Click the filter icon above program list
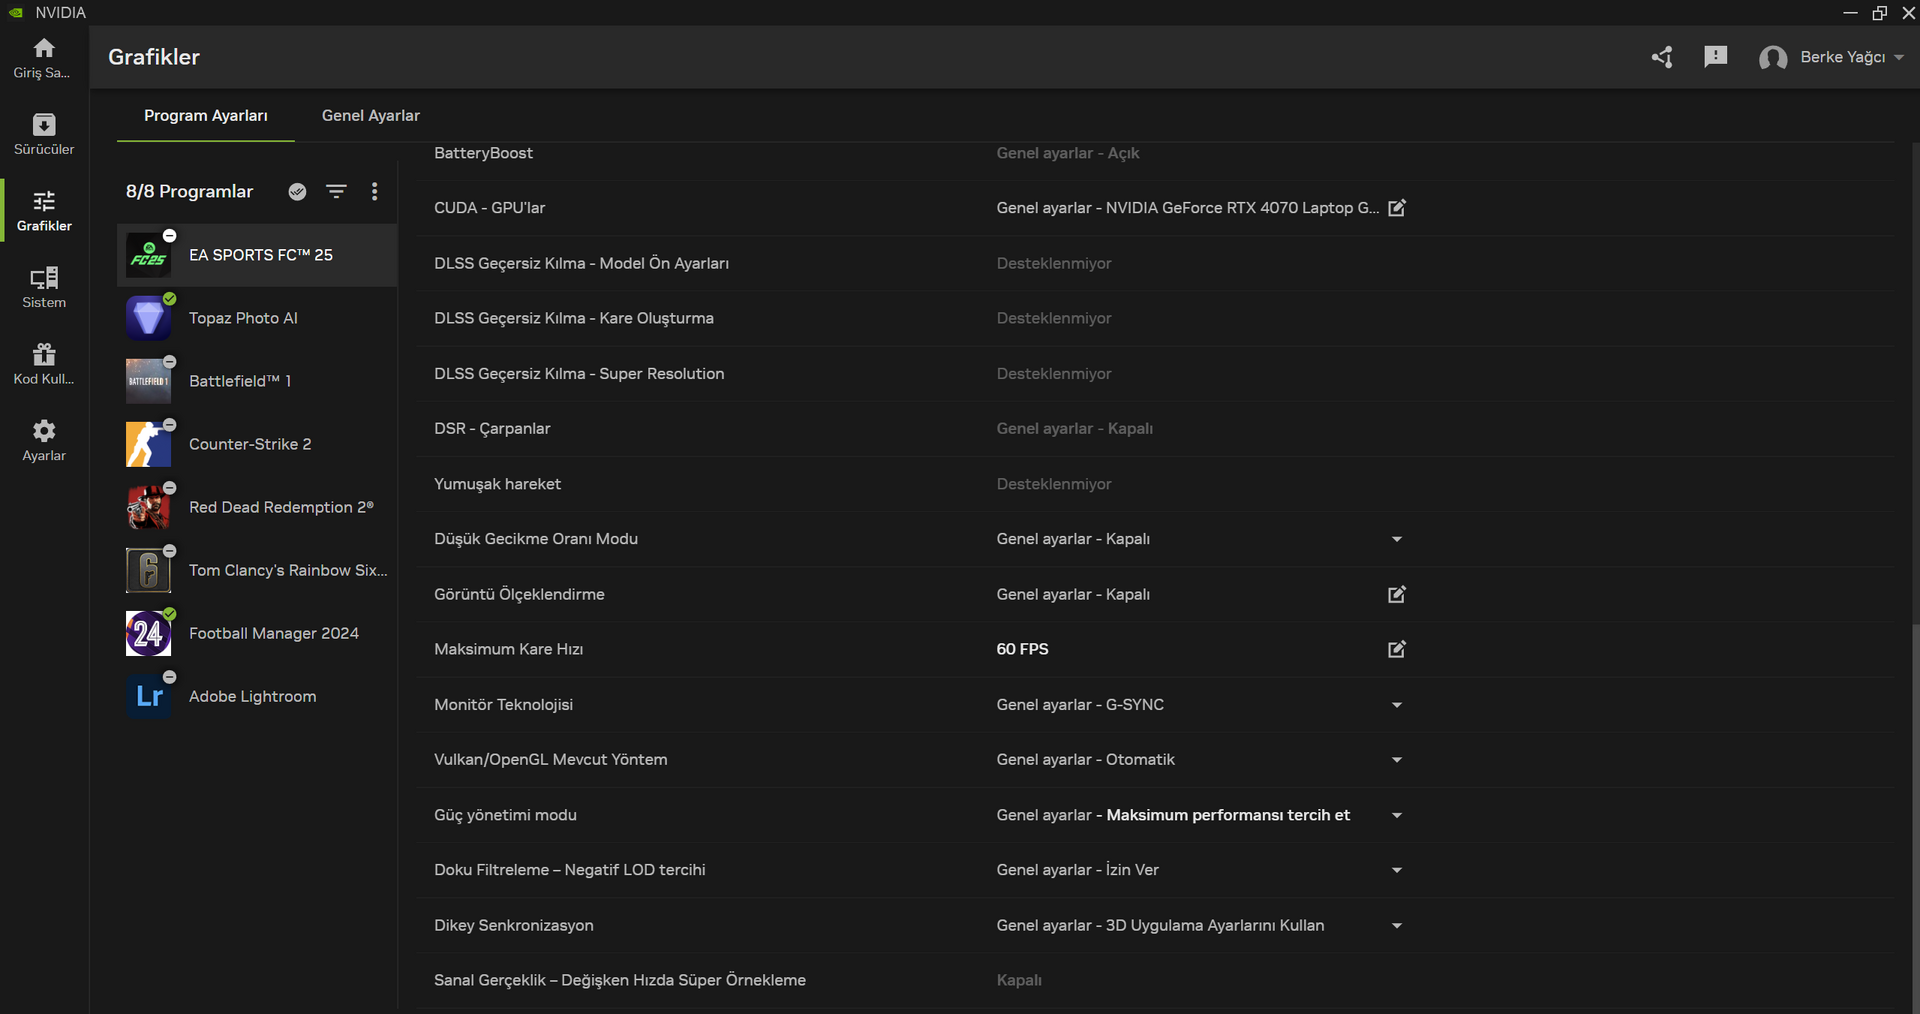 click(x=336, y=191)
